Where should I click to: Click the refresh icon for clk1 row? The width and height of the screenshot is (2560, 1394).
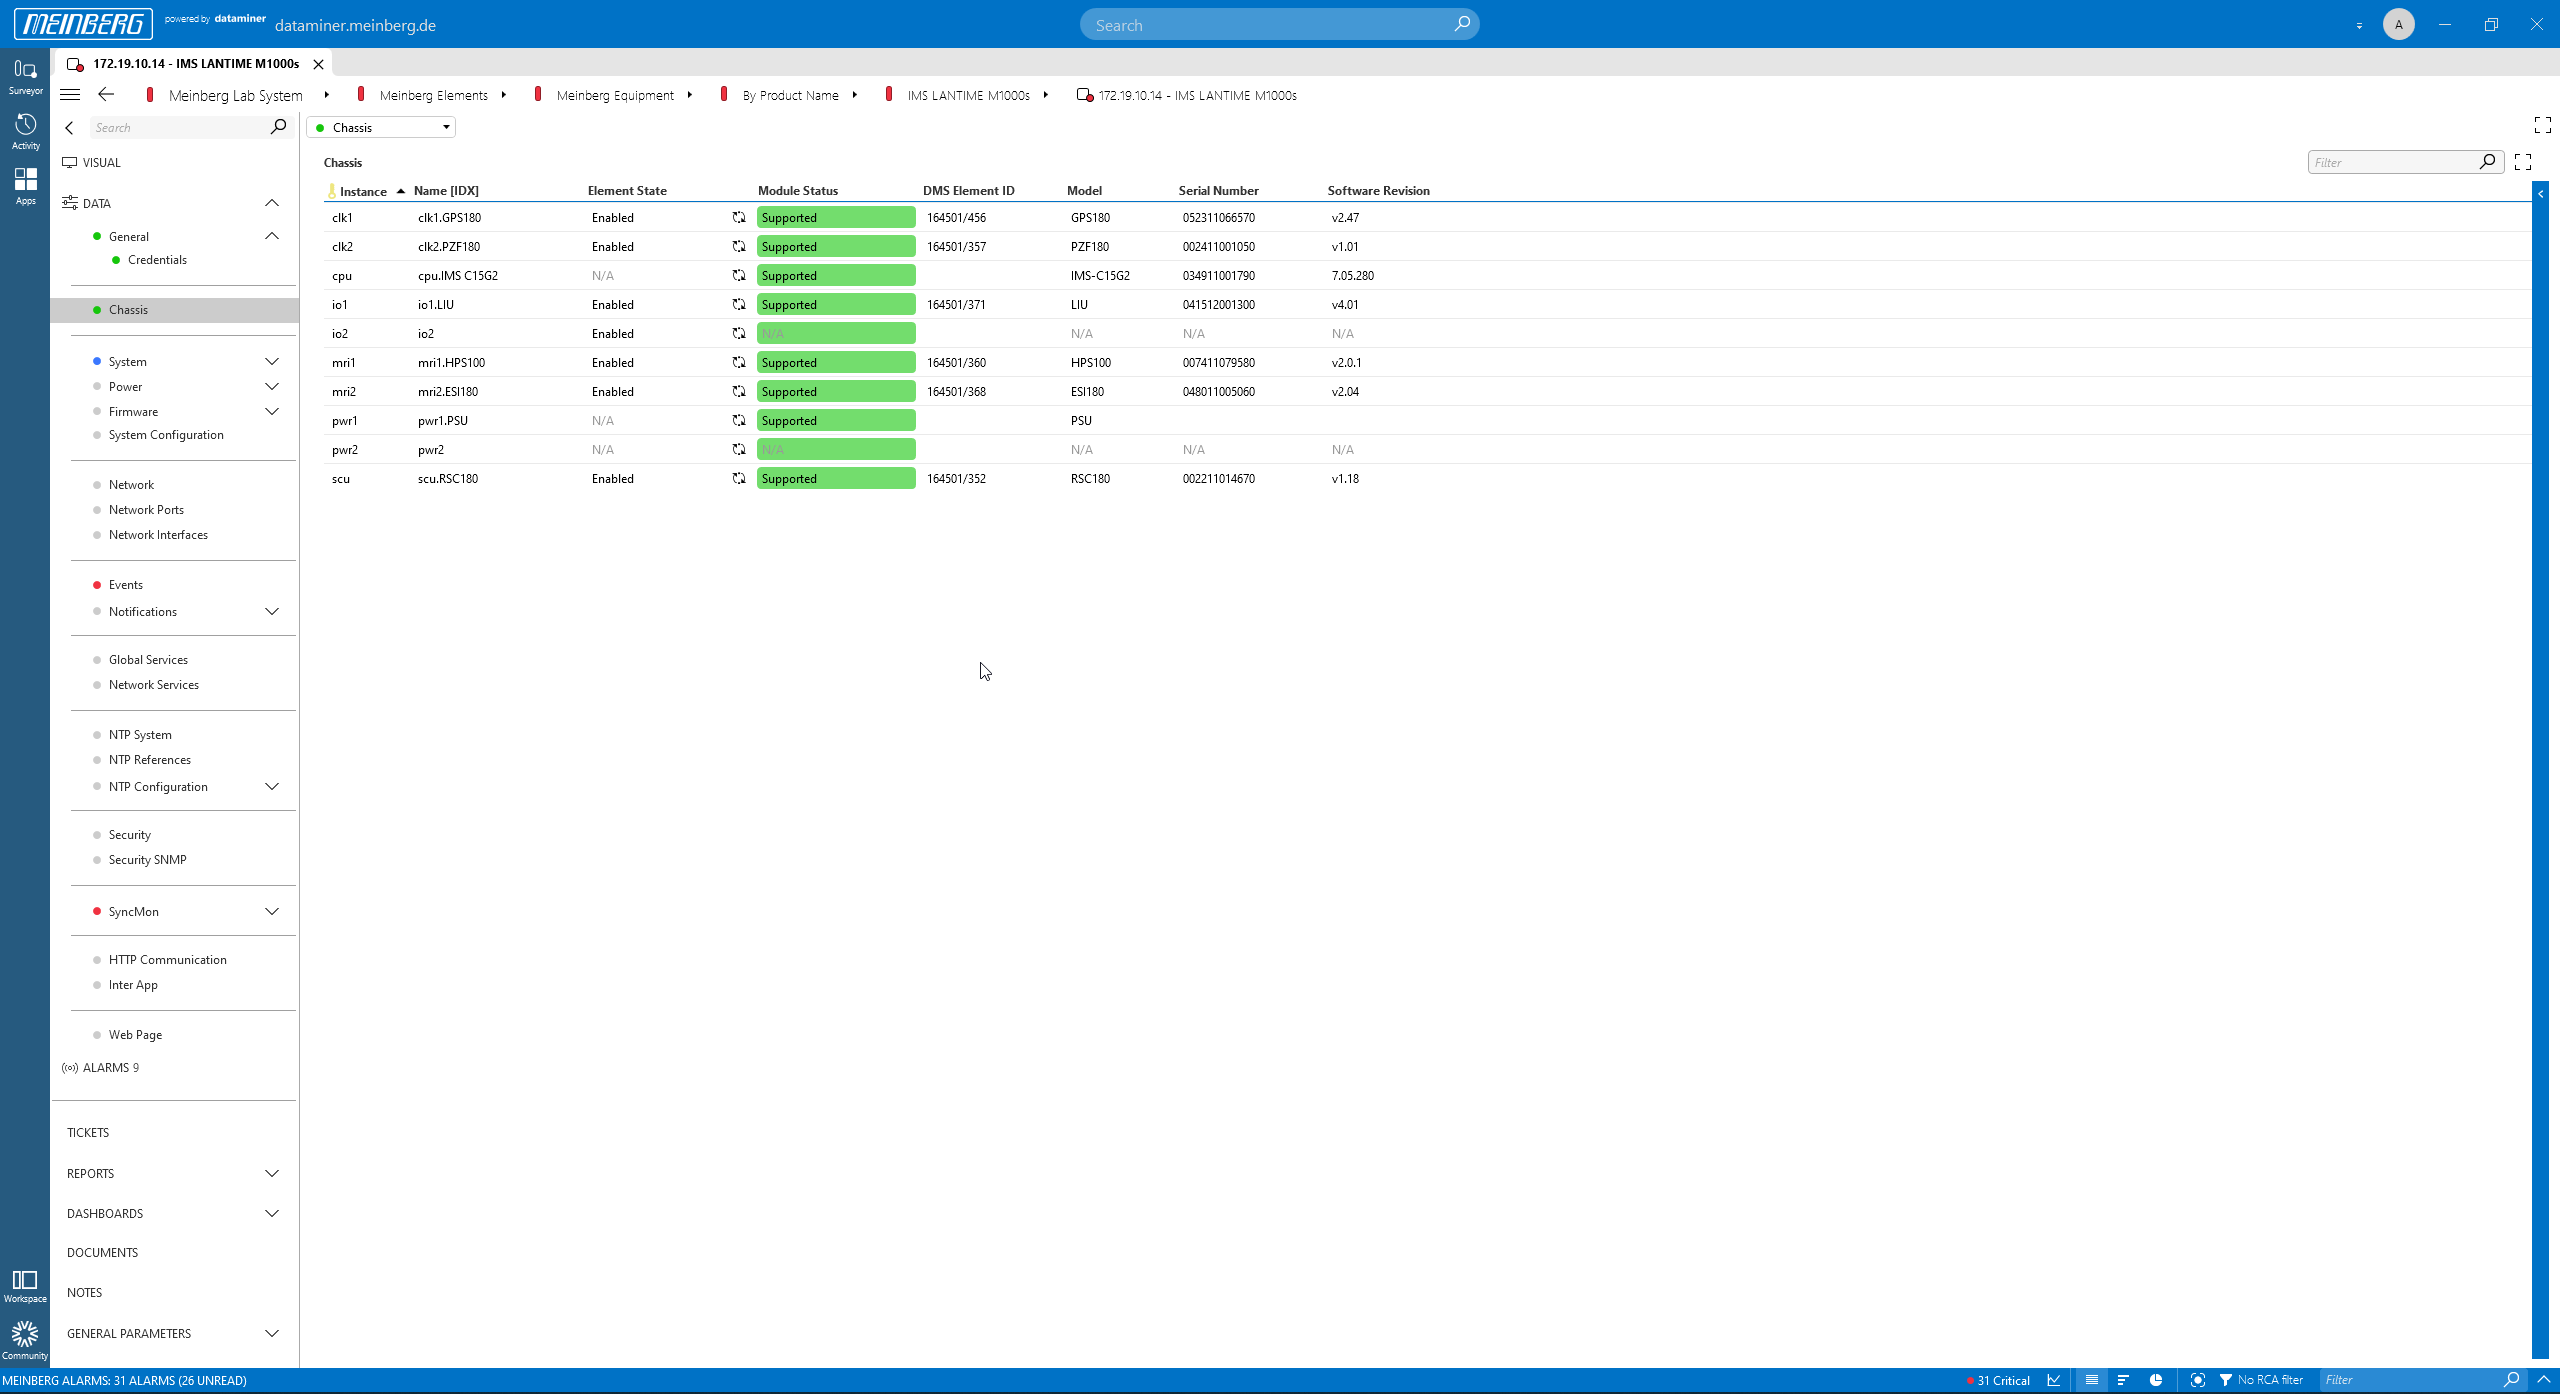pos(739,217)
